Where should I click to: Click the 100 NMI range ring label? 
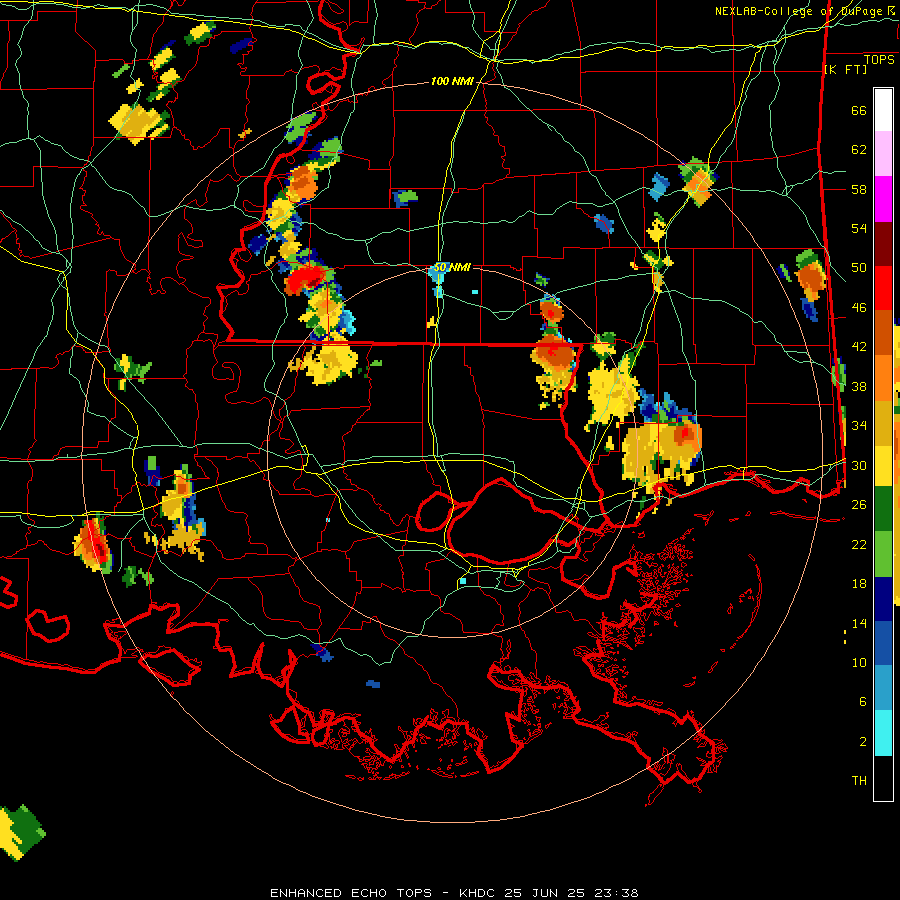(452, 82)
